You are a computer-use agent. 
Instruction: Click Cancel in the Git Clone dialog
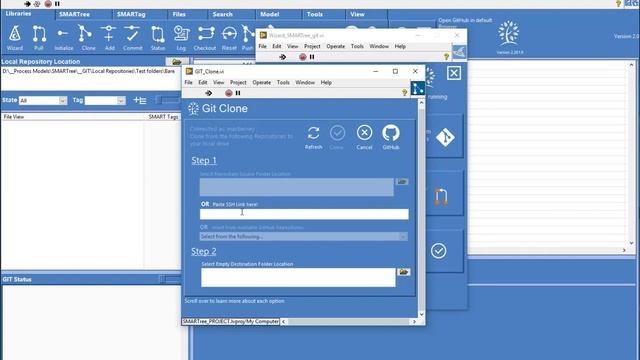pos(364,138)
